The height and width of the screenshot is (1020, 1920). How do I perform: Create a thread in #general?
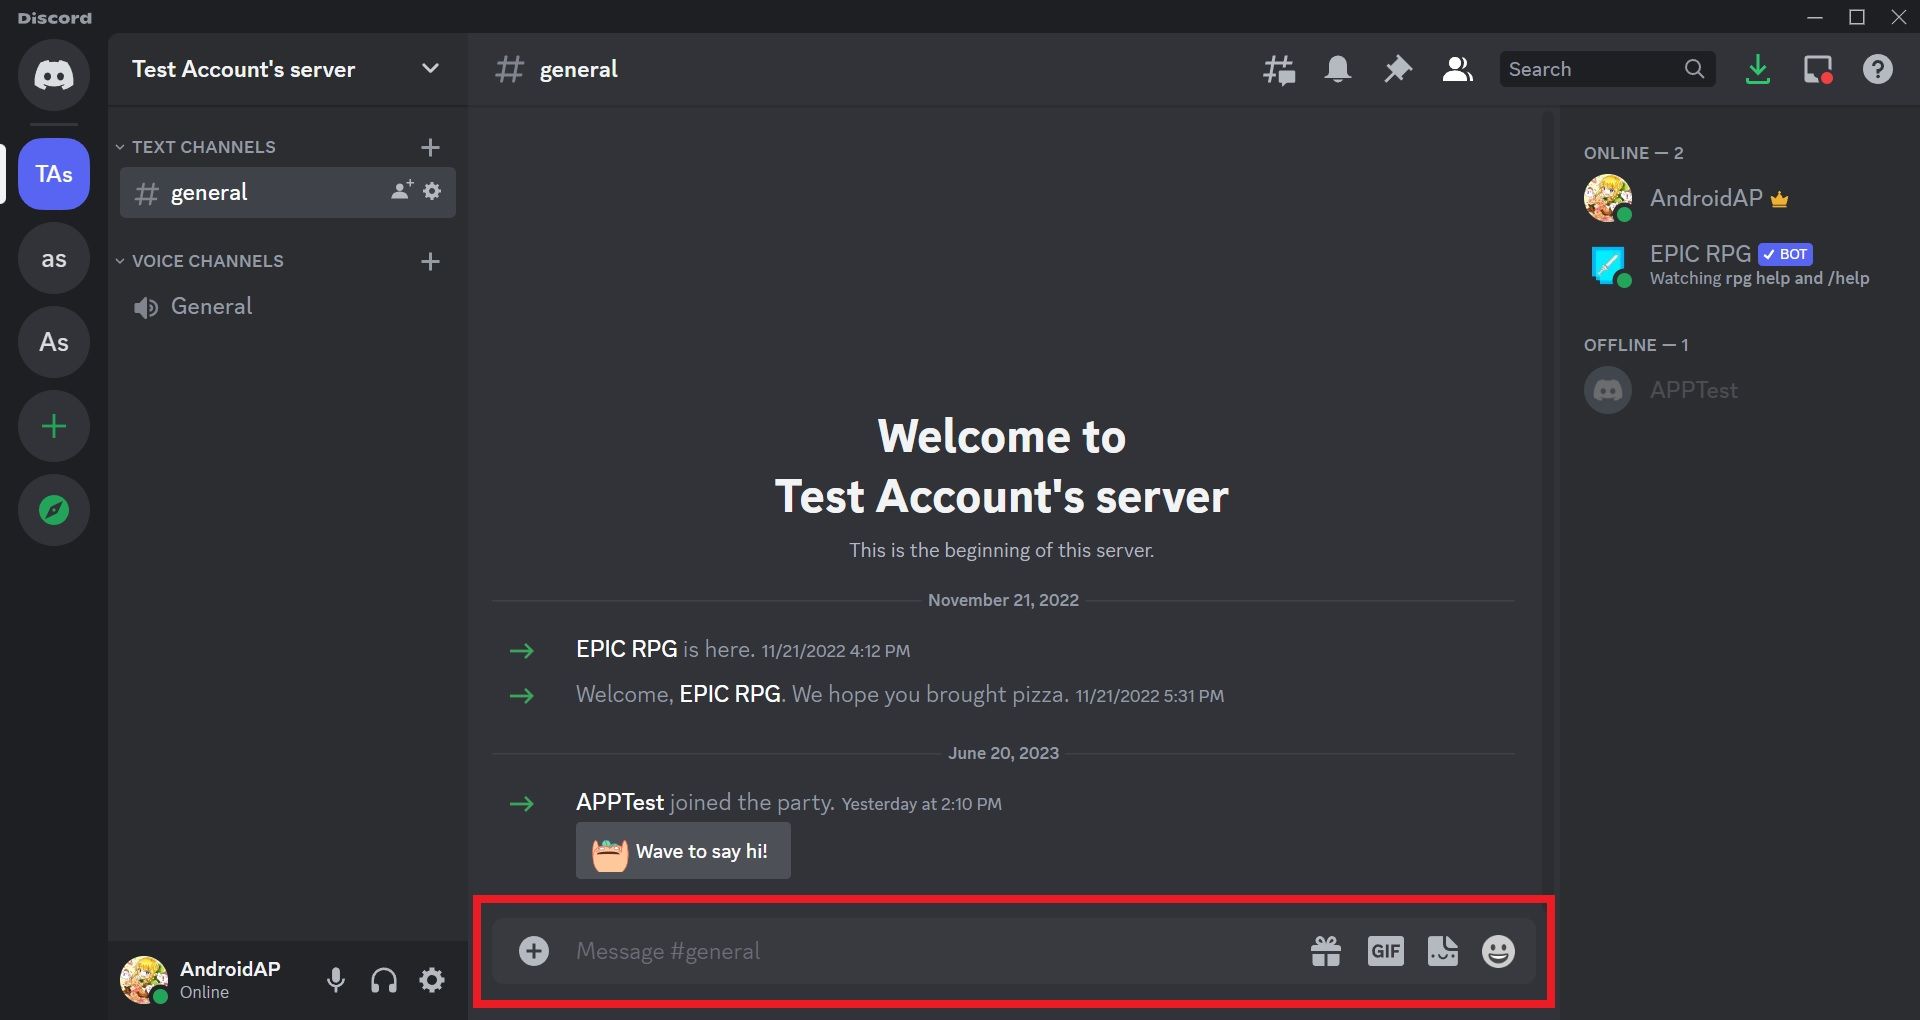pyautogui.click(x=1279, y=69)
